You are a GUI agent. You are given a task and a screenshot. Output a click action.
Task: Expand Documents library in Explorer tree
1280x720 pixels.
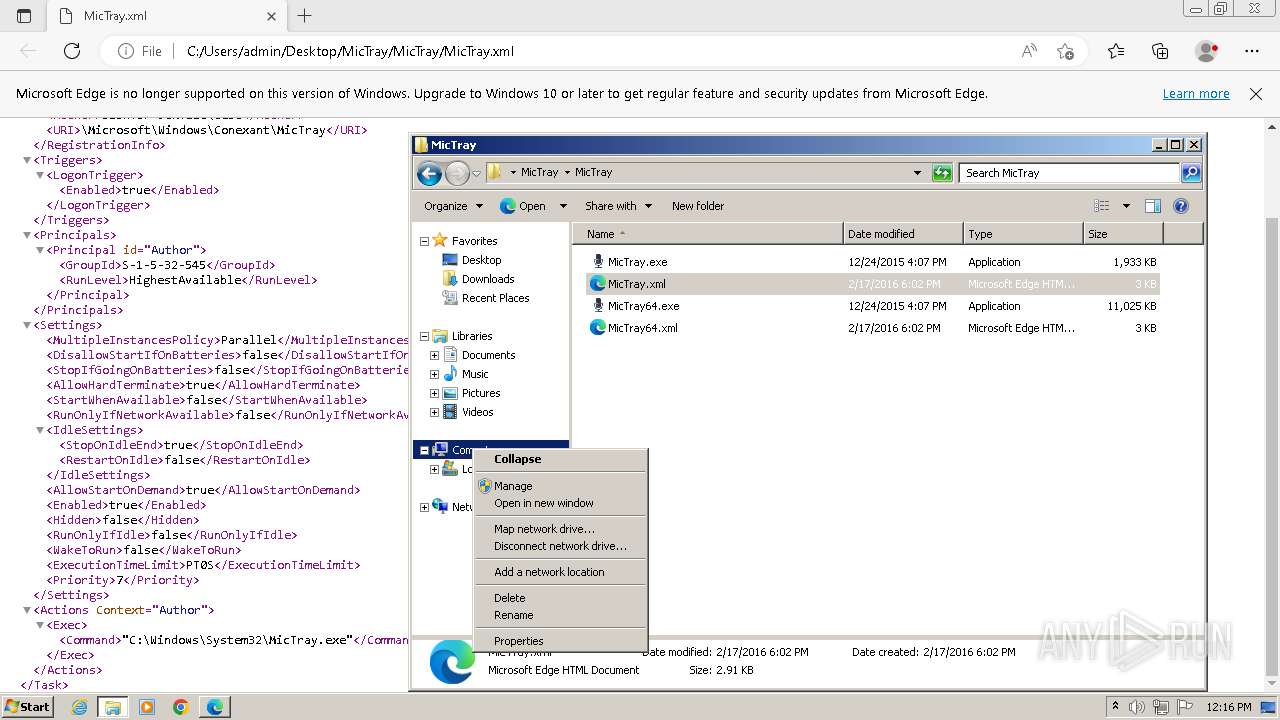coord(435,355)
